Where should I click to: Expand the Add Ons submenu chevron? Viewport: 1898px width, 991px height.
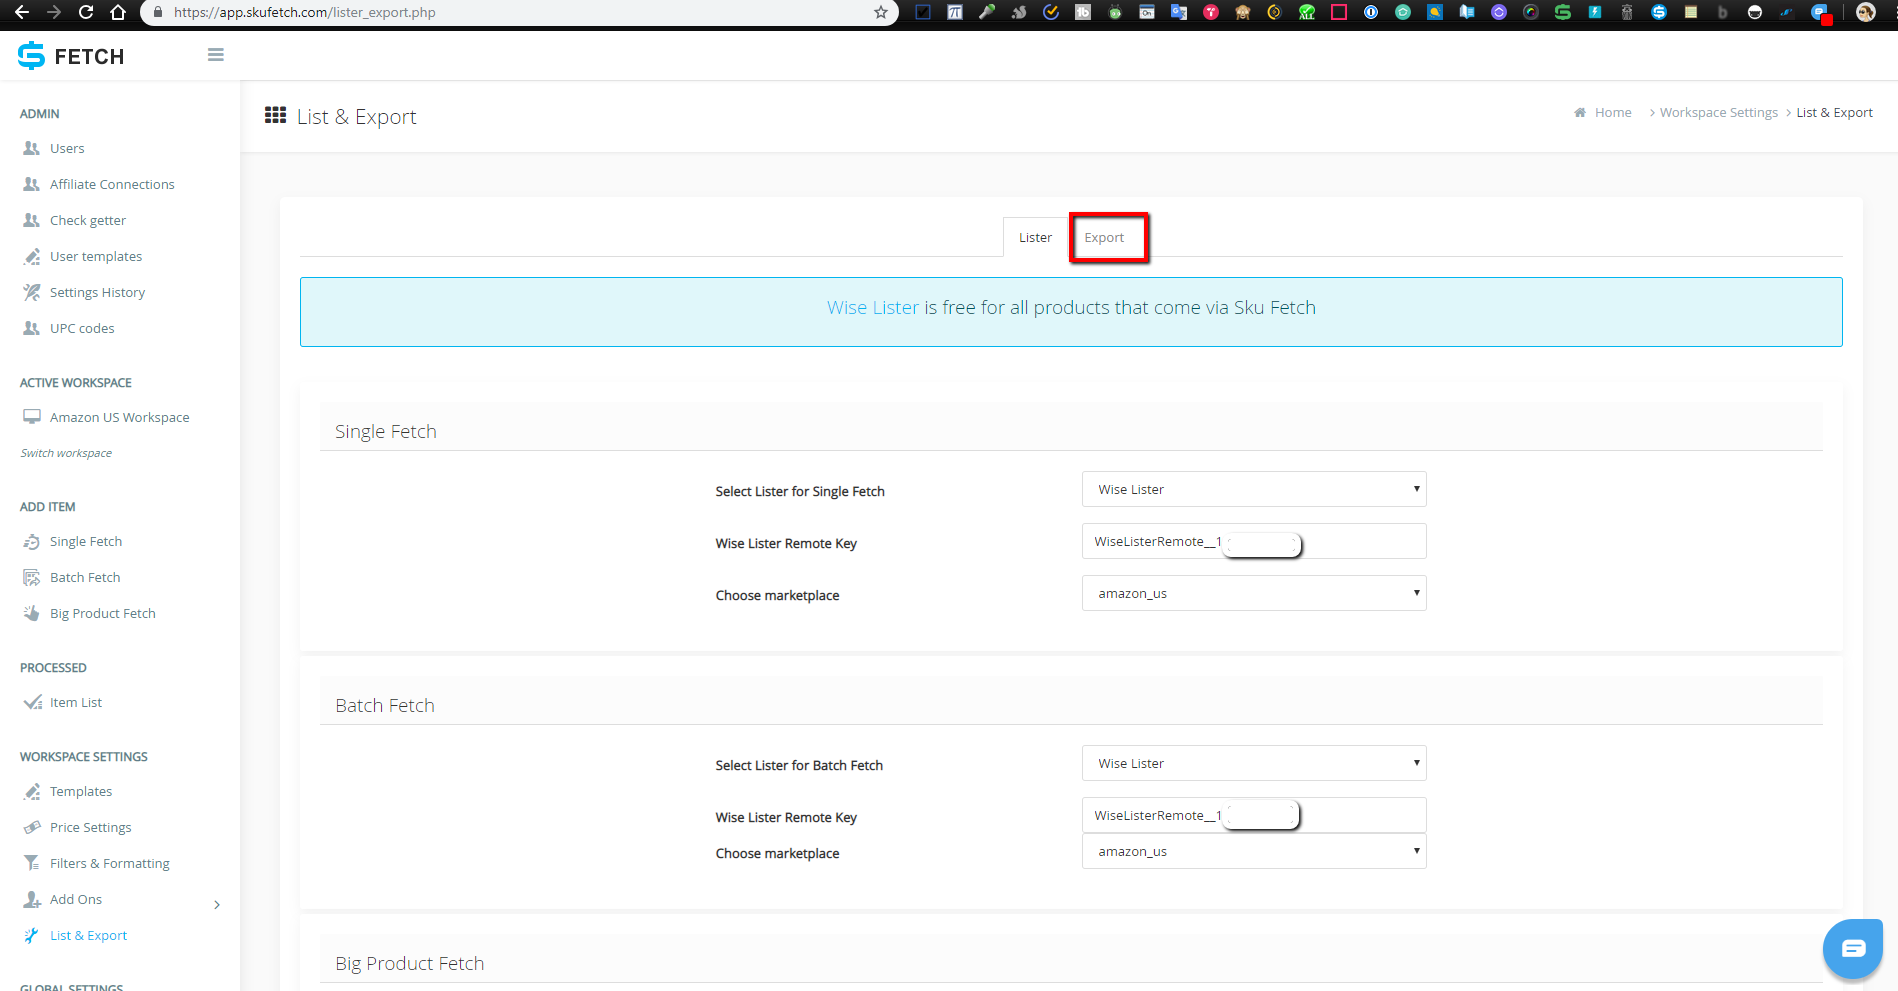pos(217,905)
